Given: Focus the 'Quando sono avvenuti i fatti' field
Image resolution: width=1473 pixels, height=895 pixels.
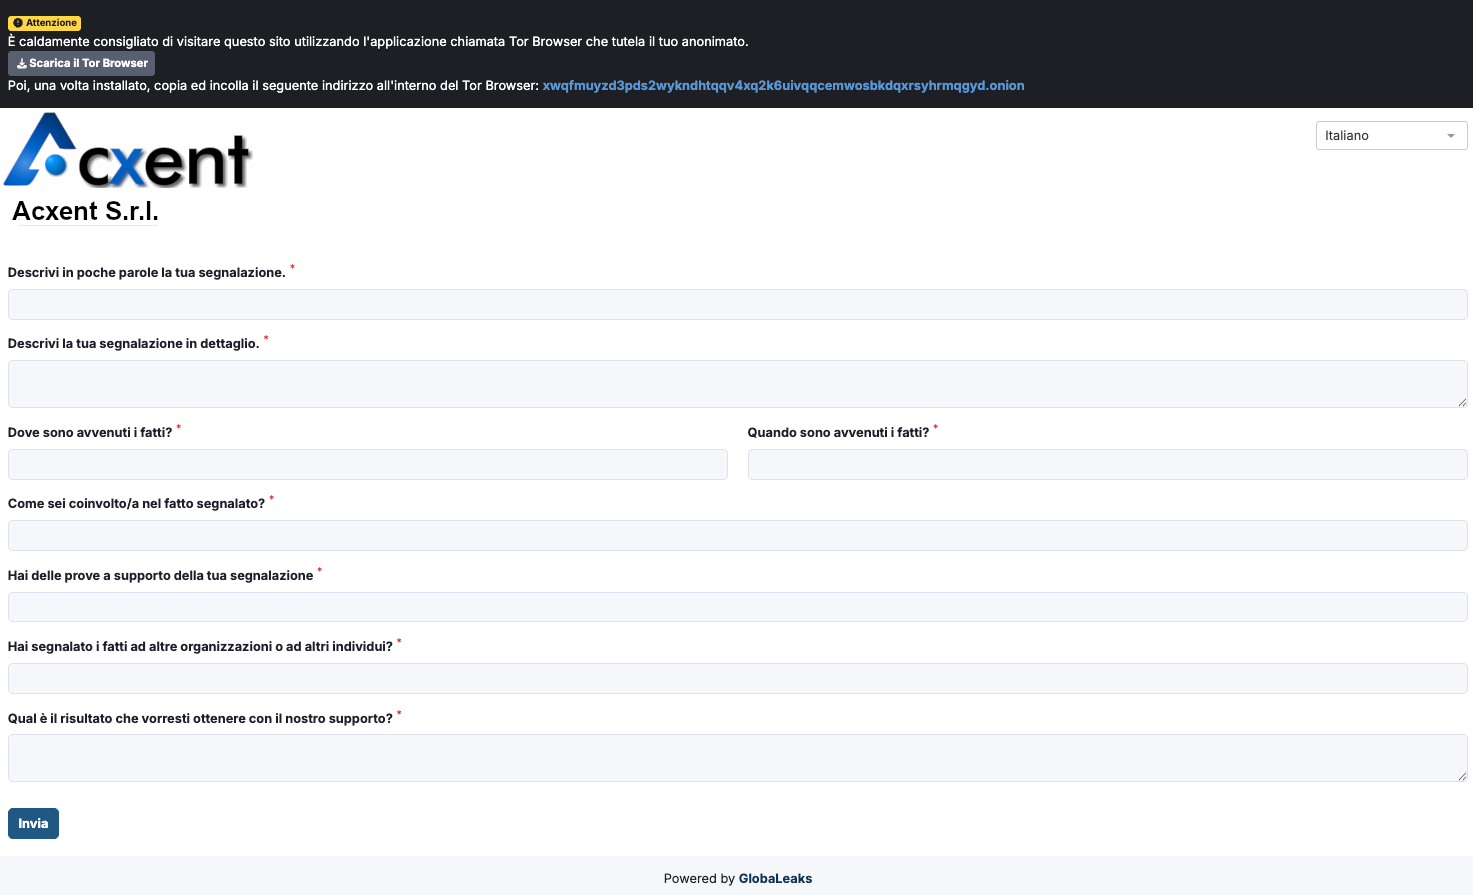Looking at the screenshot, I should [x=1107, y=465].
